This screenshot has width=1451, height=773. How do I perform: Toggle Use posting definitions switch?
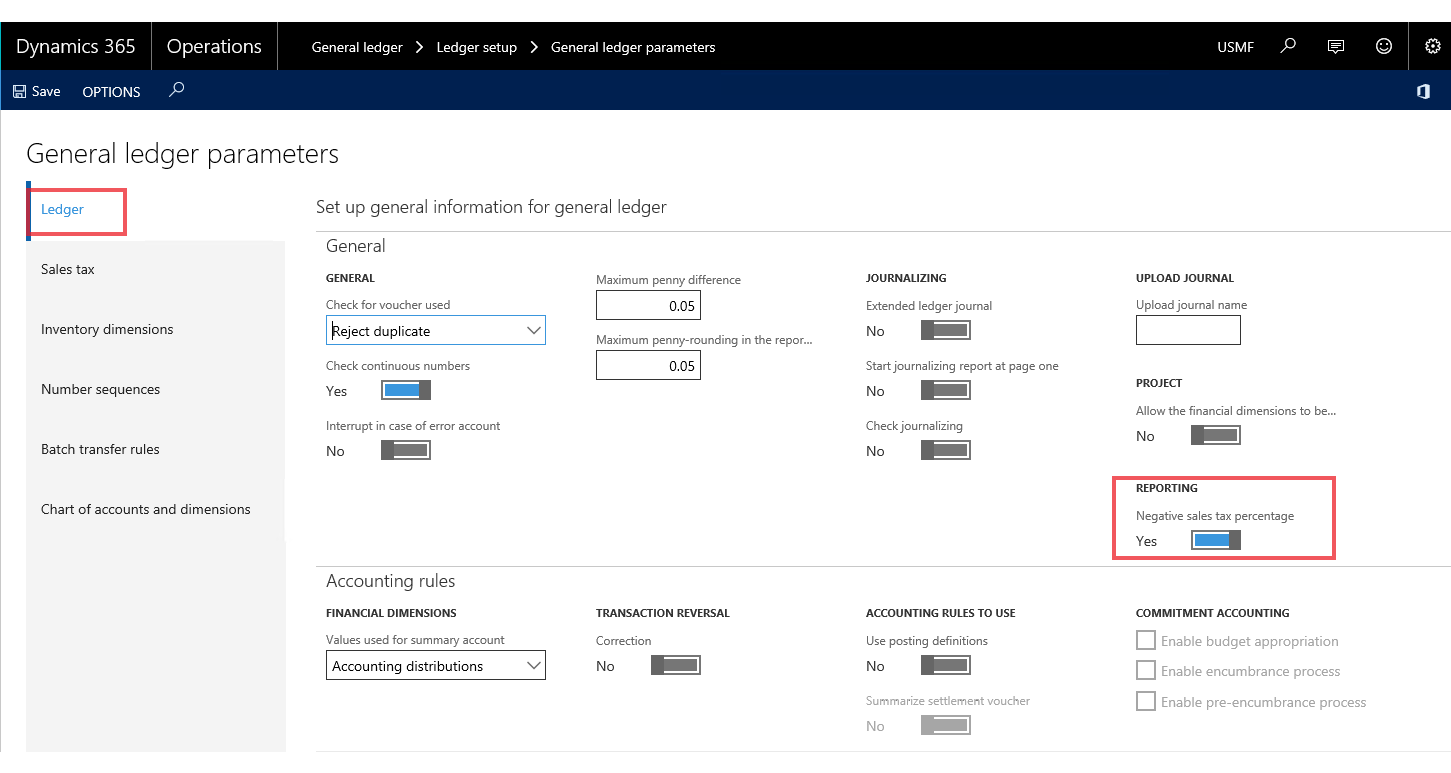pos(946,665)
